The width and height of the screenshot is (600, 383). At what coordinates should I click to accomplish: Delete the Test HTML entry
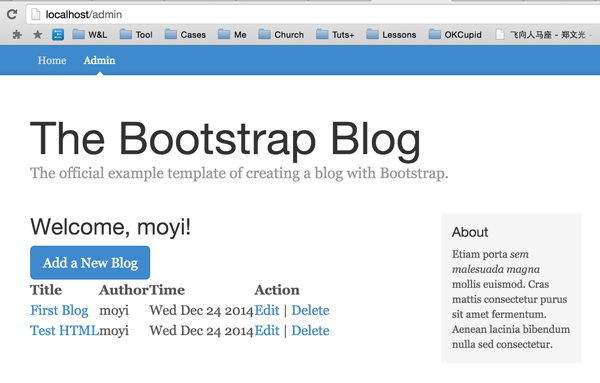pos(310,331)
